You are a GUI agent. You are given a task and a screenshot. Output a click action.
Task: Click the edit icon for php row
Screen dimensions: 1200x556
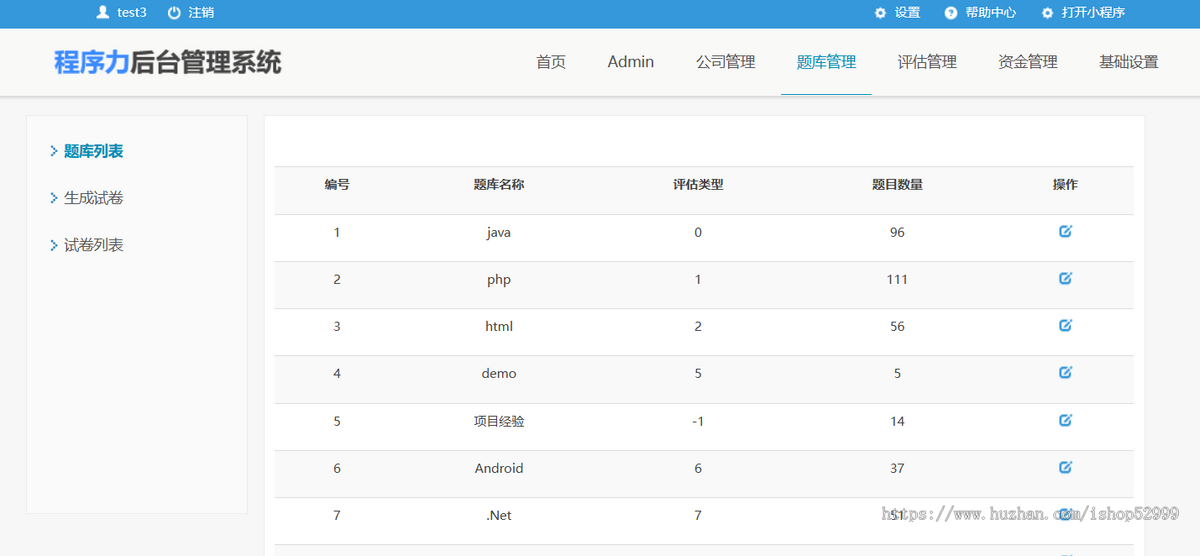[1065, 278]
